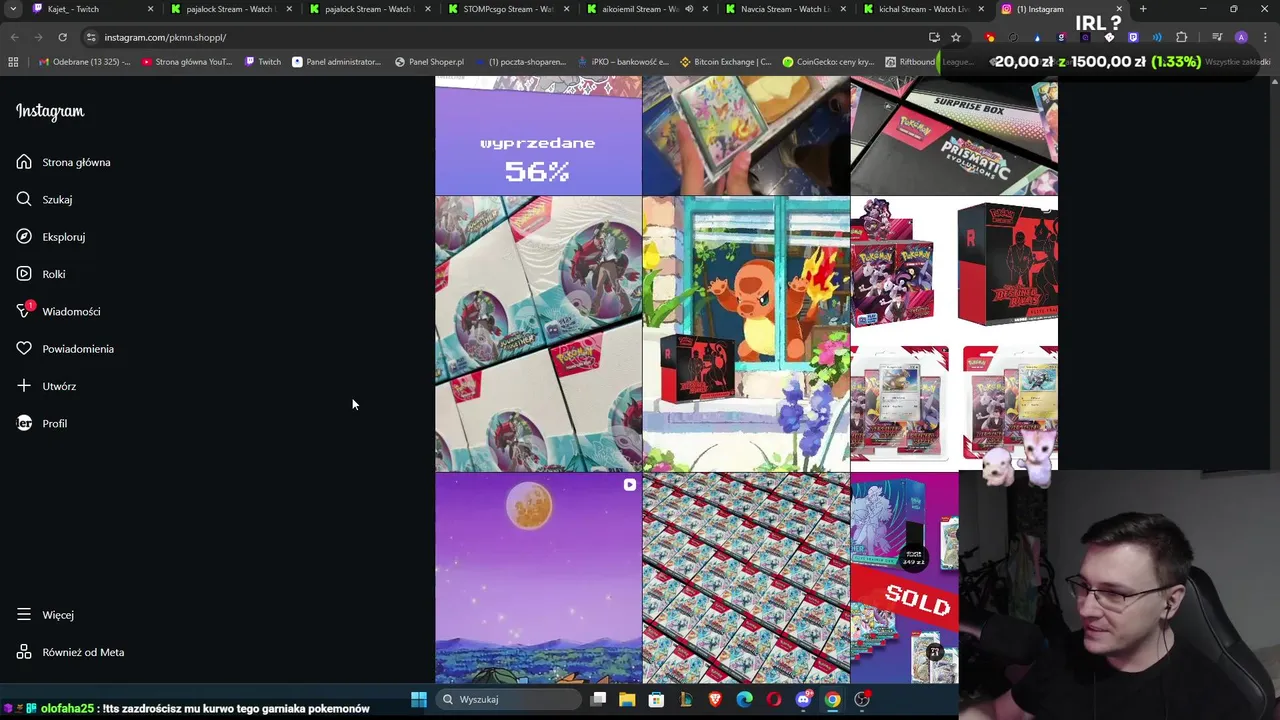The width and height of the screenshot is (1280, 720).
Task: Open Powiadomienia heart notifications
Action: pos(64,349)
